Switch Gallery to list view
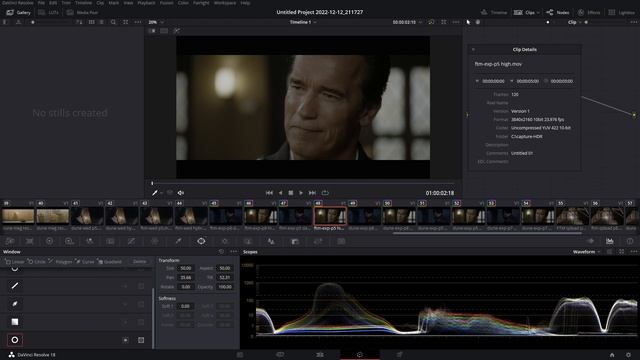640x360 pixels. pos(102,22)
